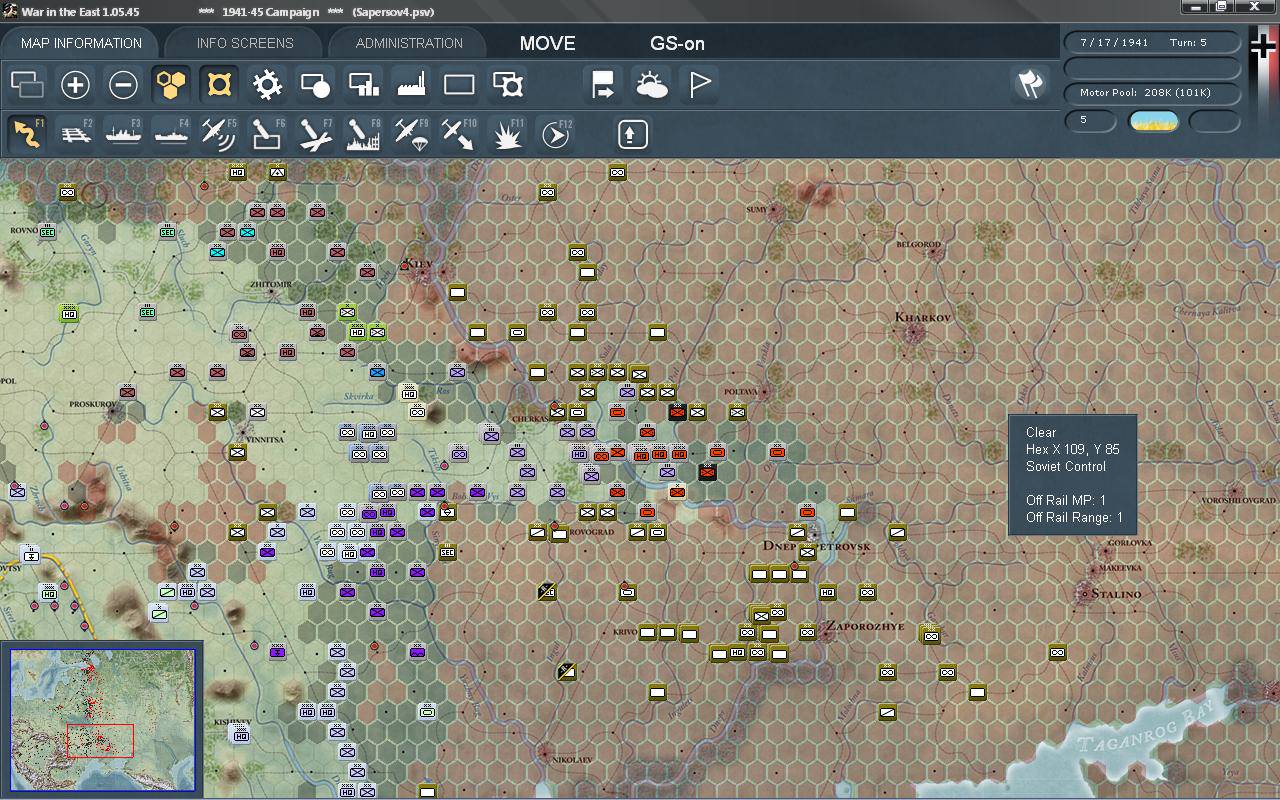Toggle the highlighted square-frame map overlay button

coord(219,85)
